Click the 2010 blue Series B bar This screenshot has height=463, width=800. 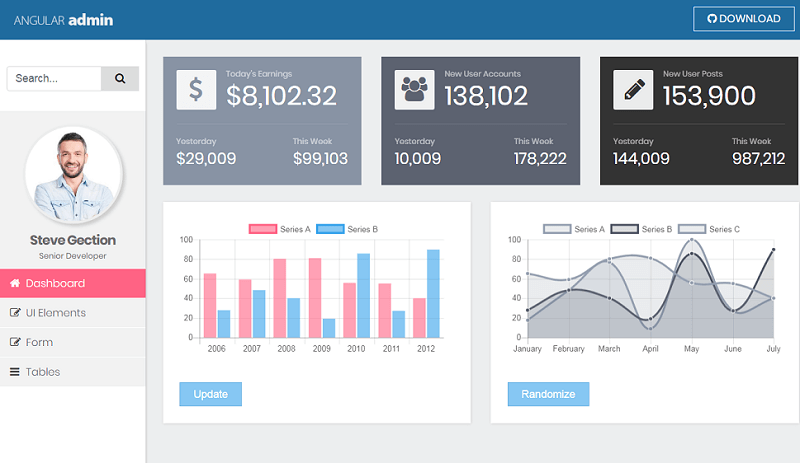tap(363, 296)
